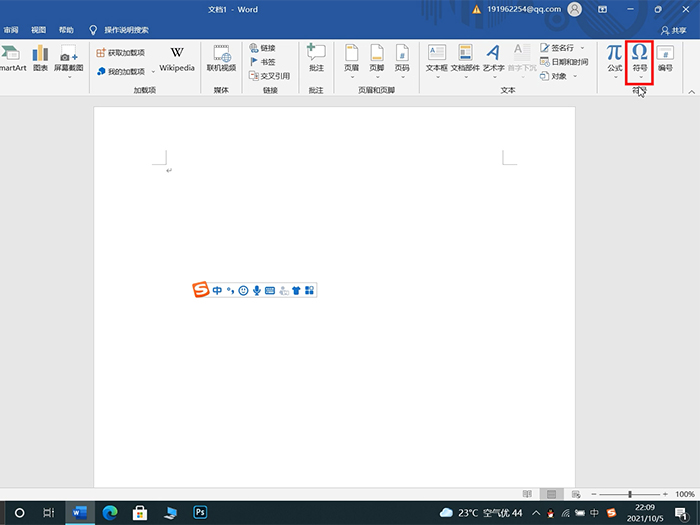Expand the text box (文本框) dropdown arrow
This screenshot has width=700, height=525.
(x=437, y=77)
